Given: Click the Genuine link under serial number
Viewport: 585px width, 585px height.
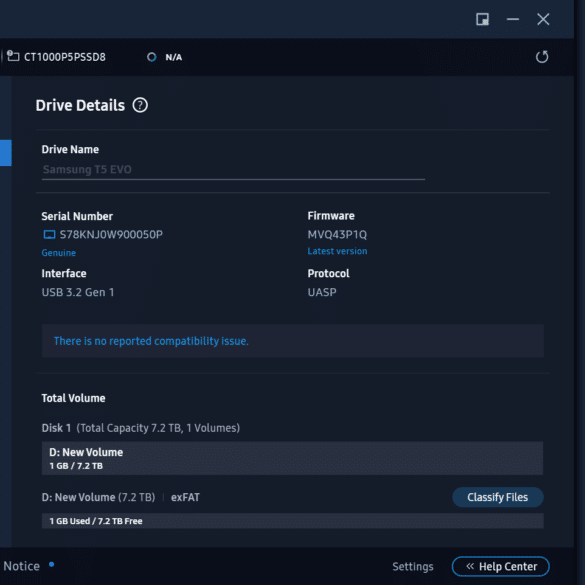Looking at the screenshot, I should [59, 253].
